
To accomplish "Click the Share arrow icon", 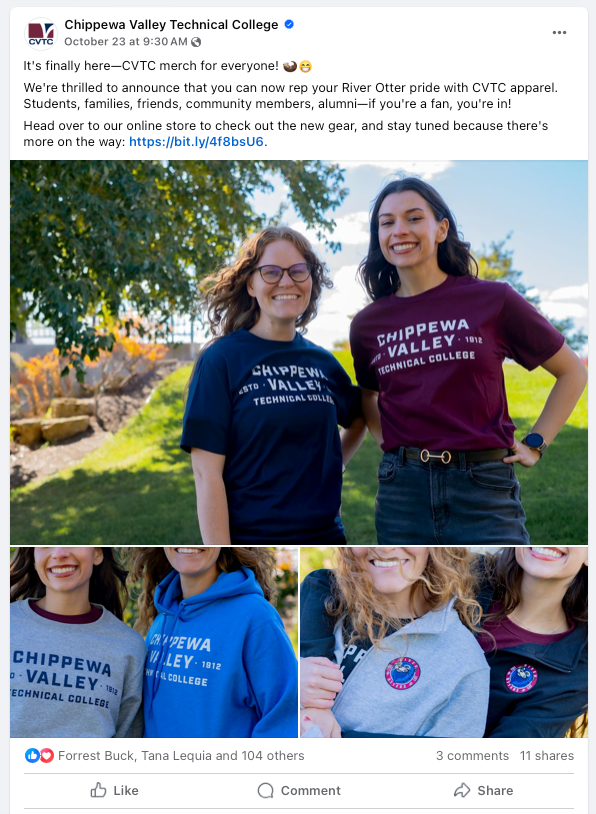I will (462, 790).
